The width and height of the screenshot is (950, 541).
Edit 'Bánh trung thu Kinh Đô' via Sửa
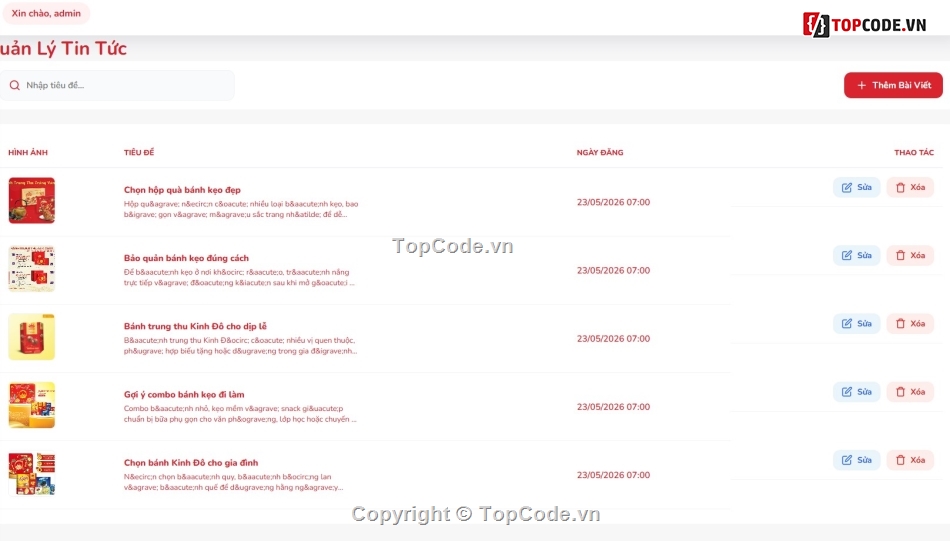pyautogui.click(x=856, y=324)
